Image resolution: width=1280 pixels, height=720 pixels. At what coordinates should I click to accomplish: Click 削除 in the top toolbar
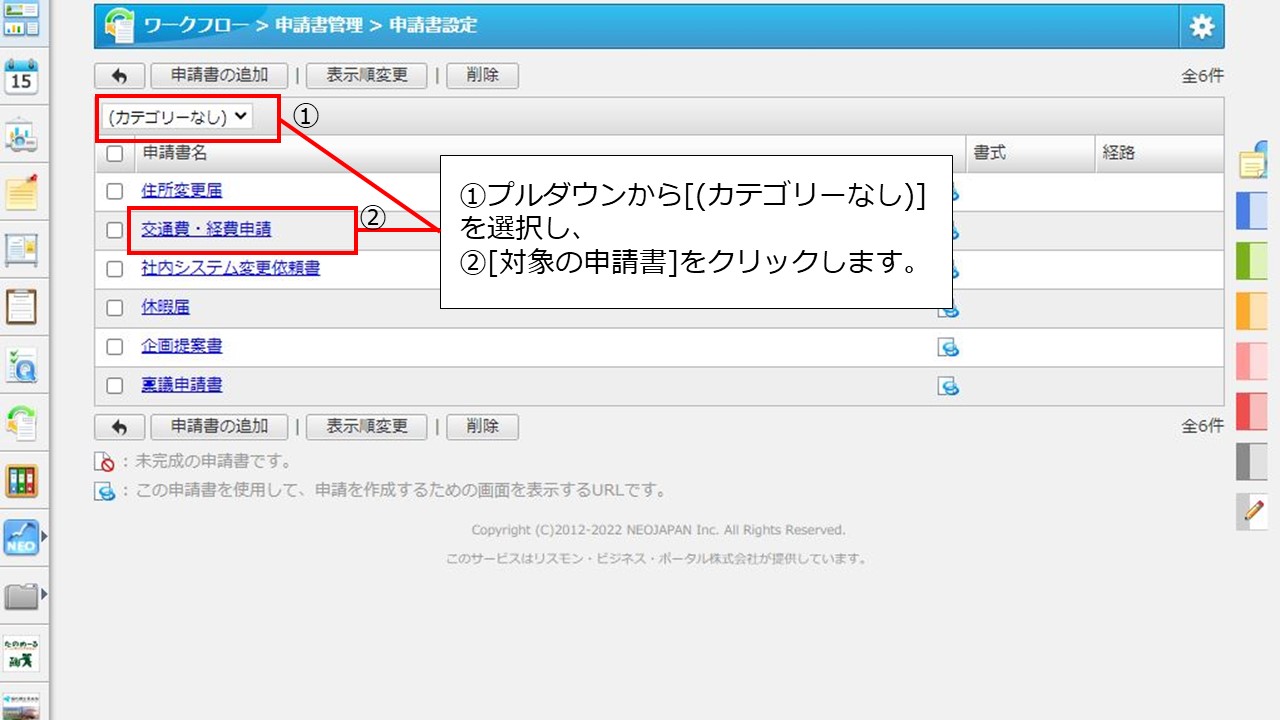(482, 75)
